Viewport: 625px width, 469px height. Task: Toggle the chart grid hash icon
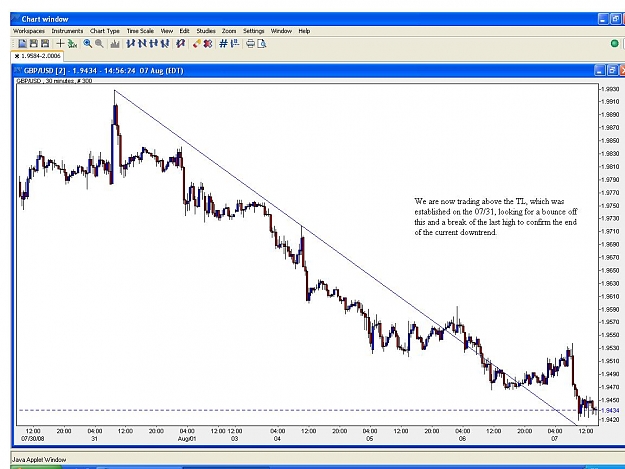223,44
